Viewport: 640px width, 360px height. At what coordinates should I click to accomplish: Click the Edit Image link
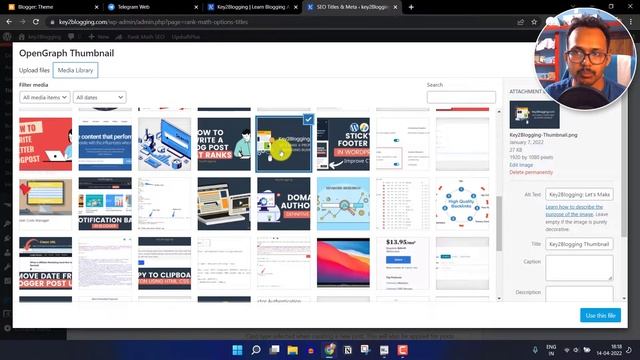click(521, 165)
